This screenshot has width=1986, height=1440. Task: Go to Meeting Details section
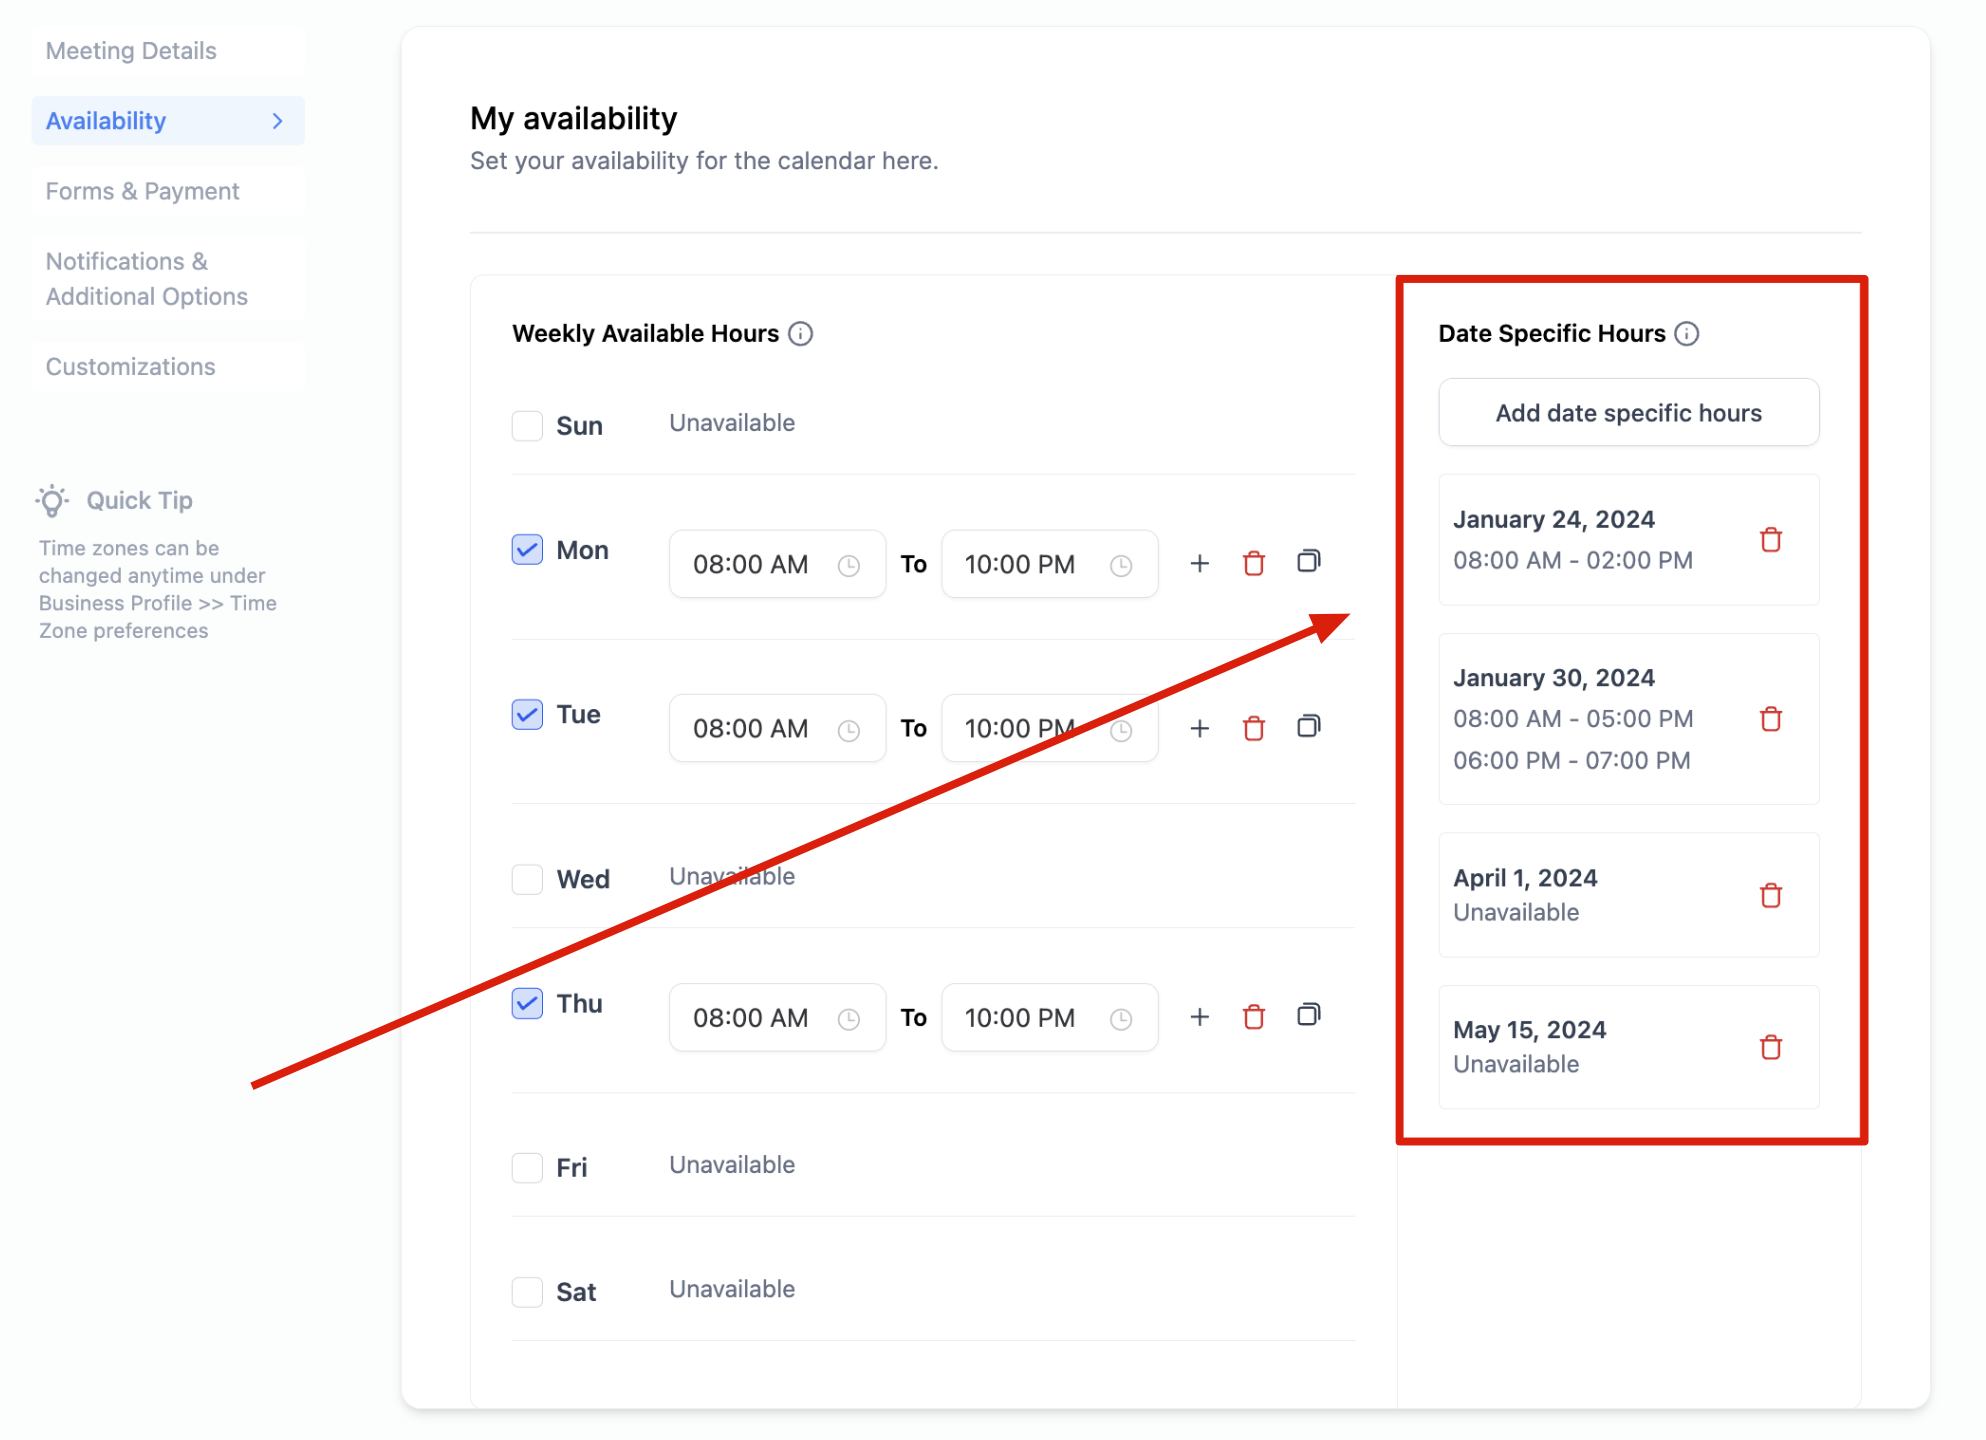[x=131, y=51]
